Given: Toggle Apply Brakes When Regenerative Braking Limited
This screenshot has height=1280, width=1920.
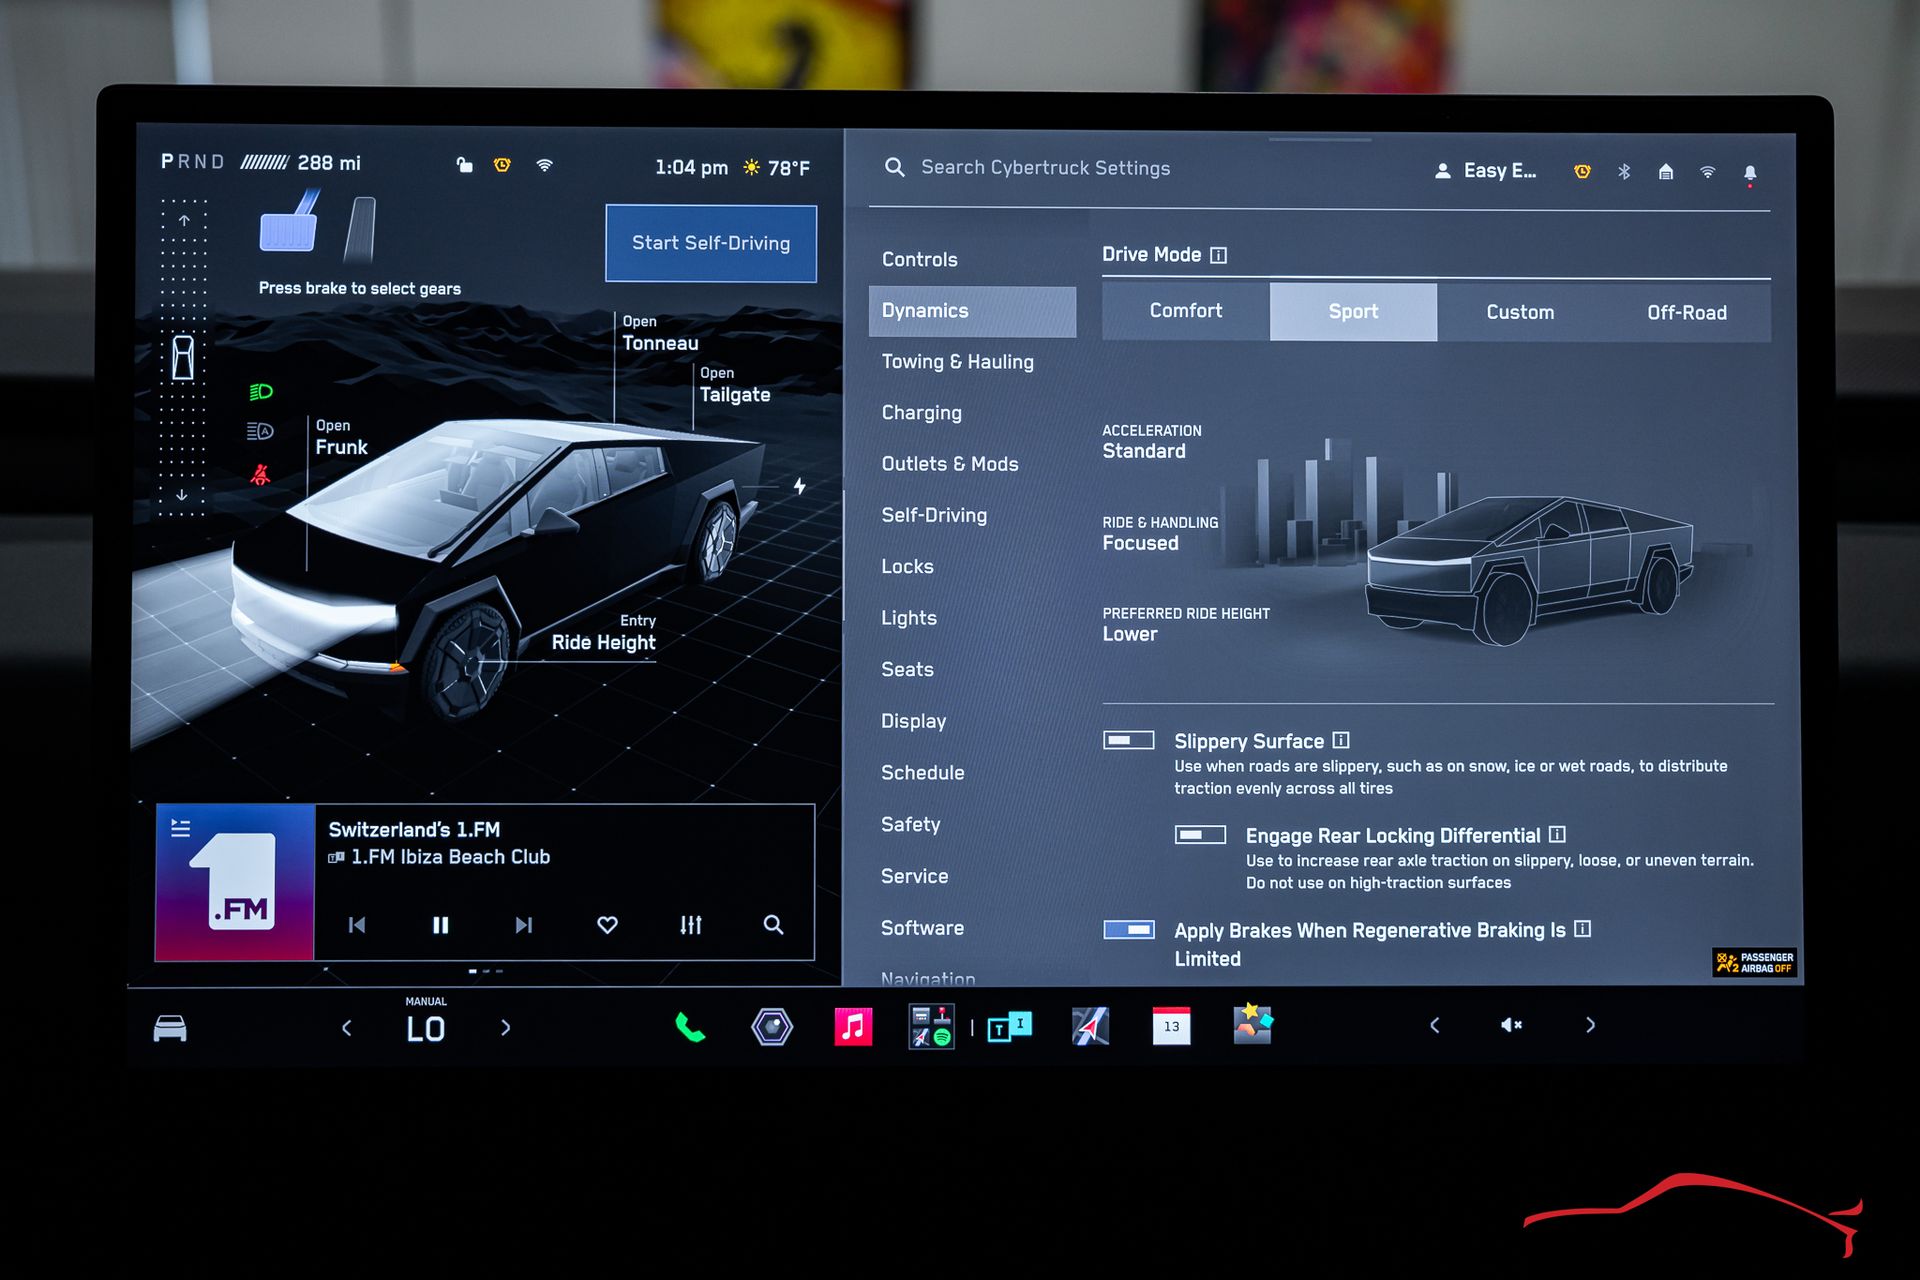Looking at the screenshot, I should click(1129, 930).
